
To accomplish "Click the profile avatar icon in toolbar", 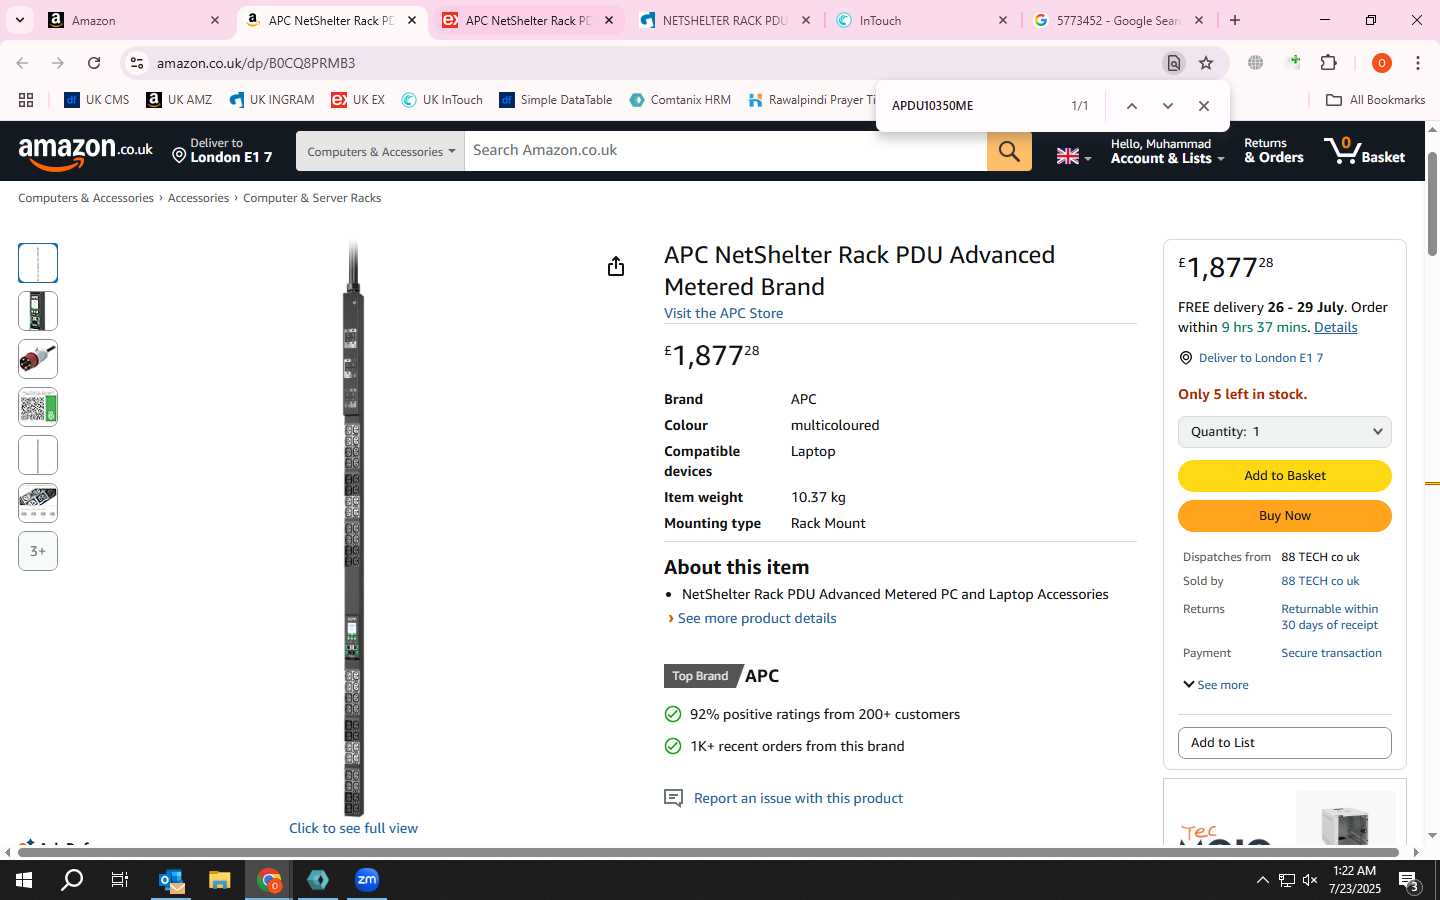I will coord(1382,63).
